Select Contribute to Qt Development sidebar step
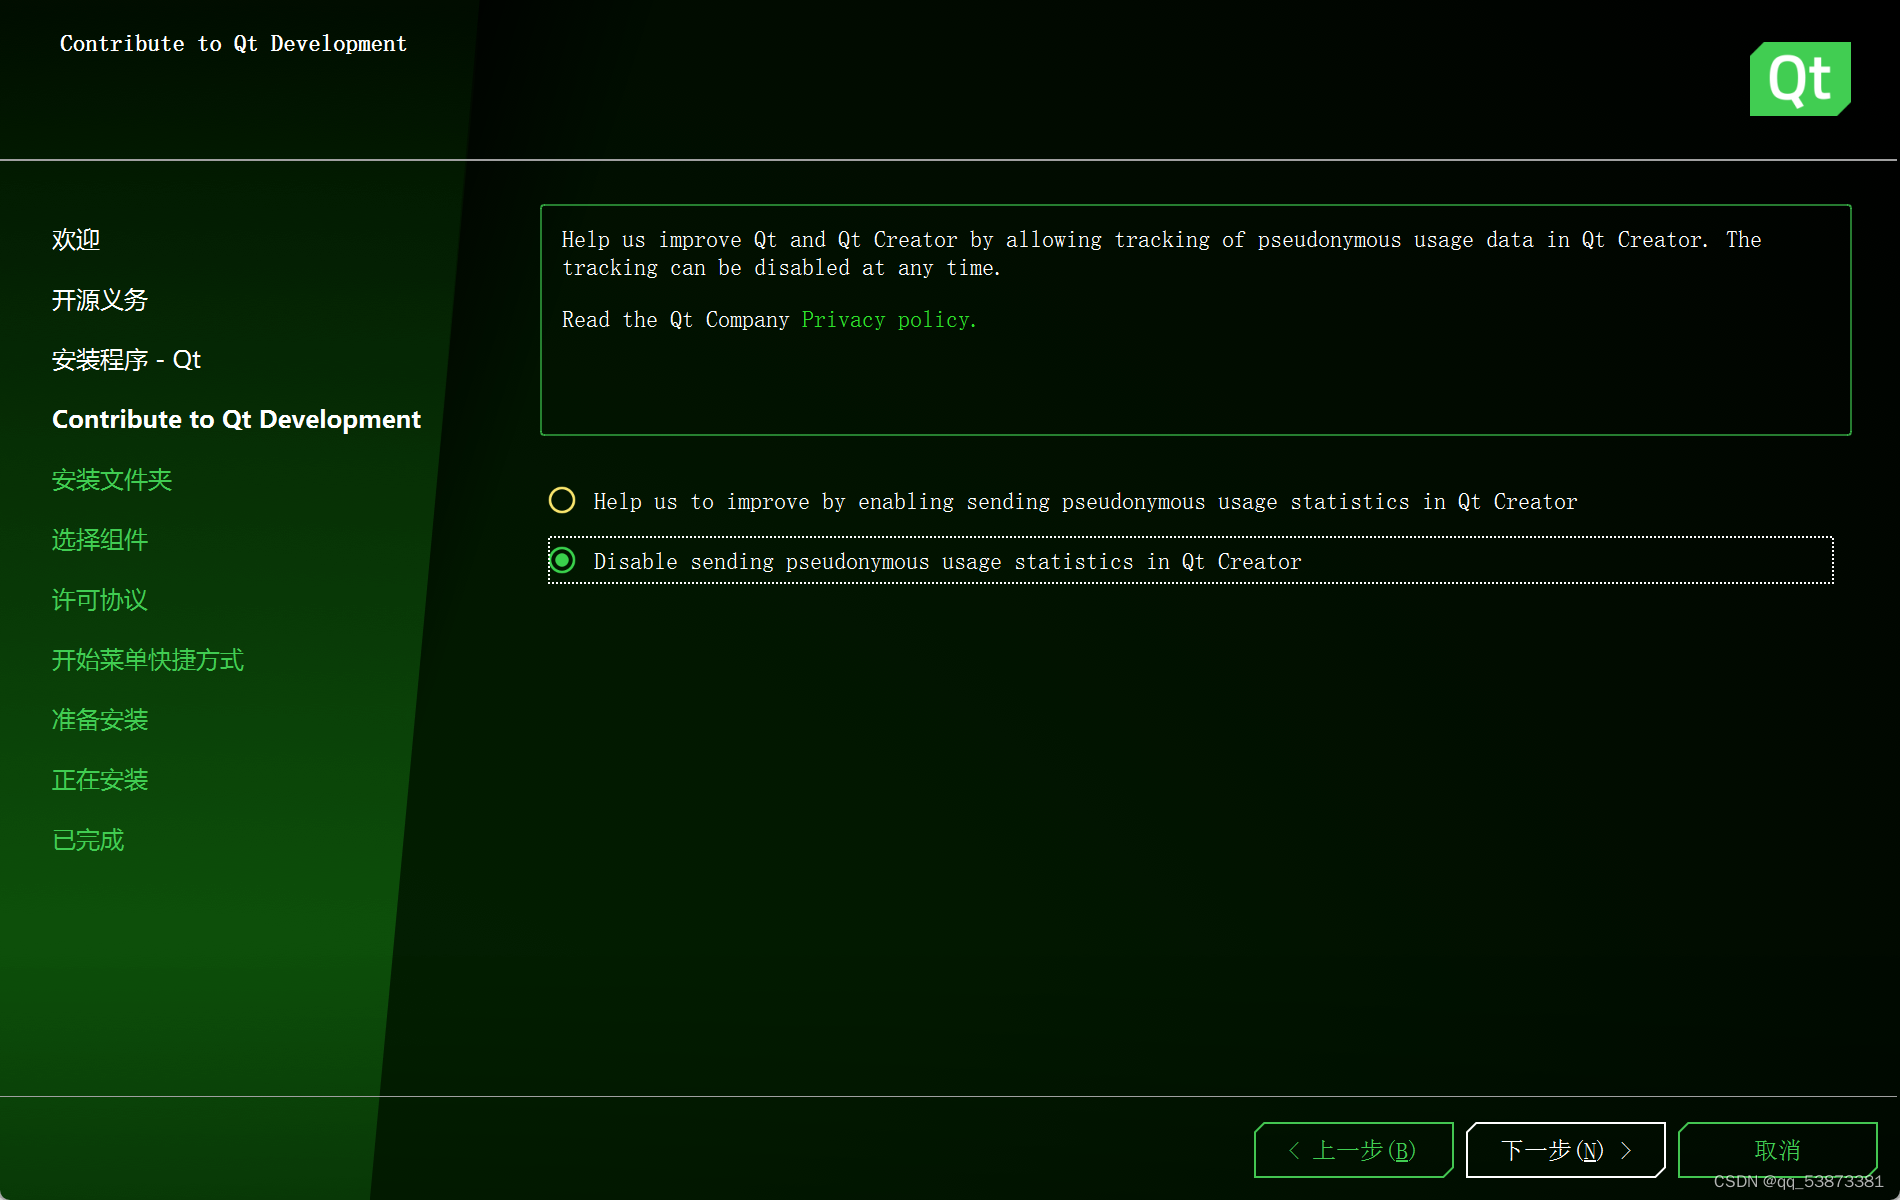The image size is (1900, 1200). pos(236,420)
